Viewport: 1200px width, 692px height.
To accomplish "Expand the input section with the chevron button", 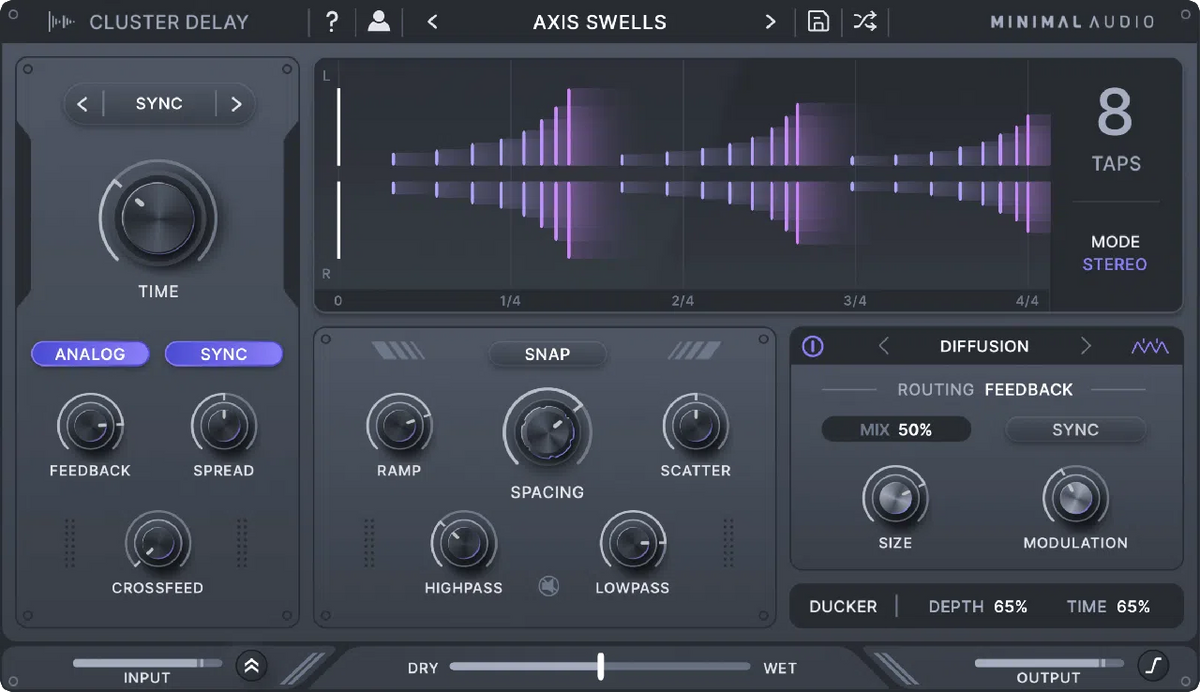I will (251, 665).
